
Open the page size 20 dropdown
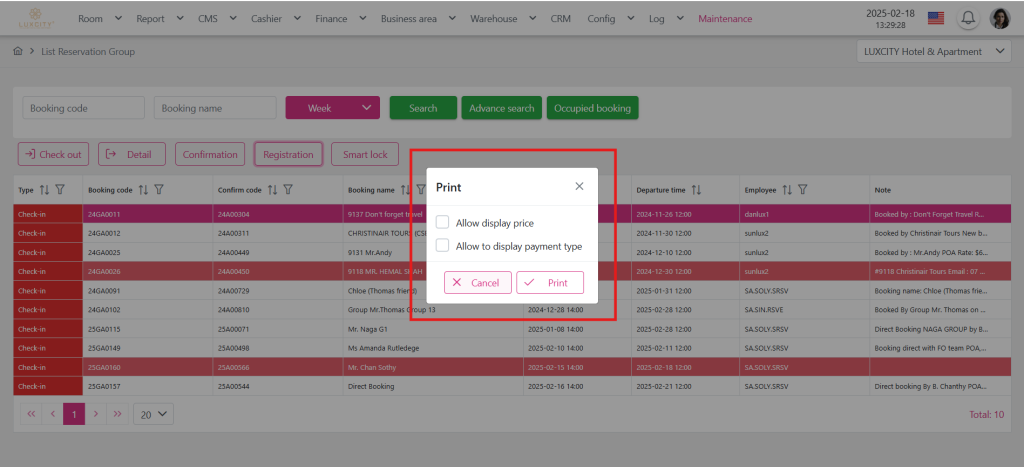[x=153, y=413]
